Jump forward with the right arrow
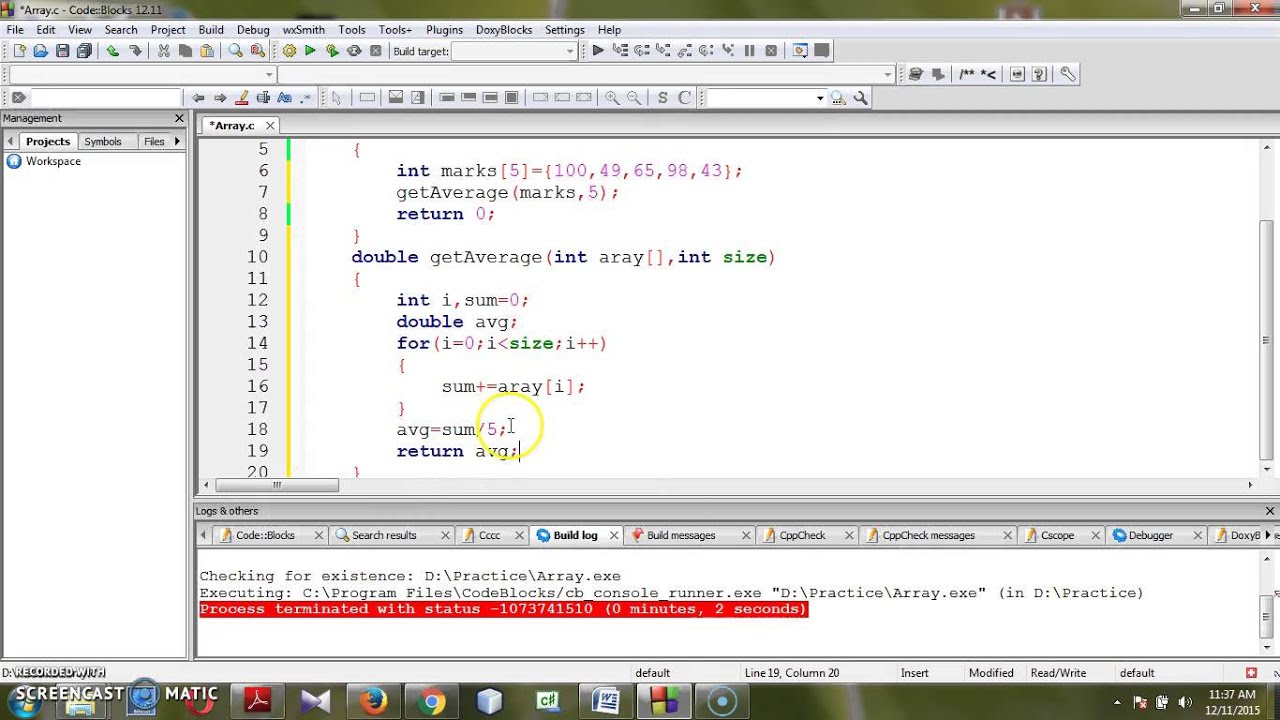This screenshot has height=720, width=1280. (x=219, y=98)
